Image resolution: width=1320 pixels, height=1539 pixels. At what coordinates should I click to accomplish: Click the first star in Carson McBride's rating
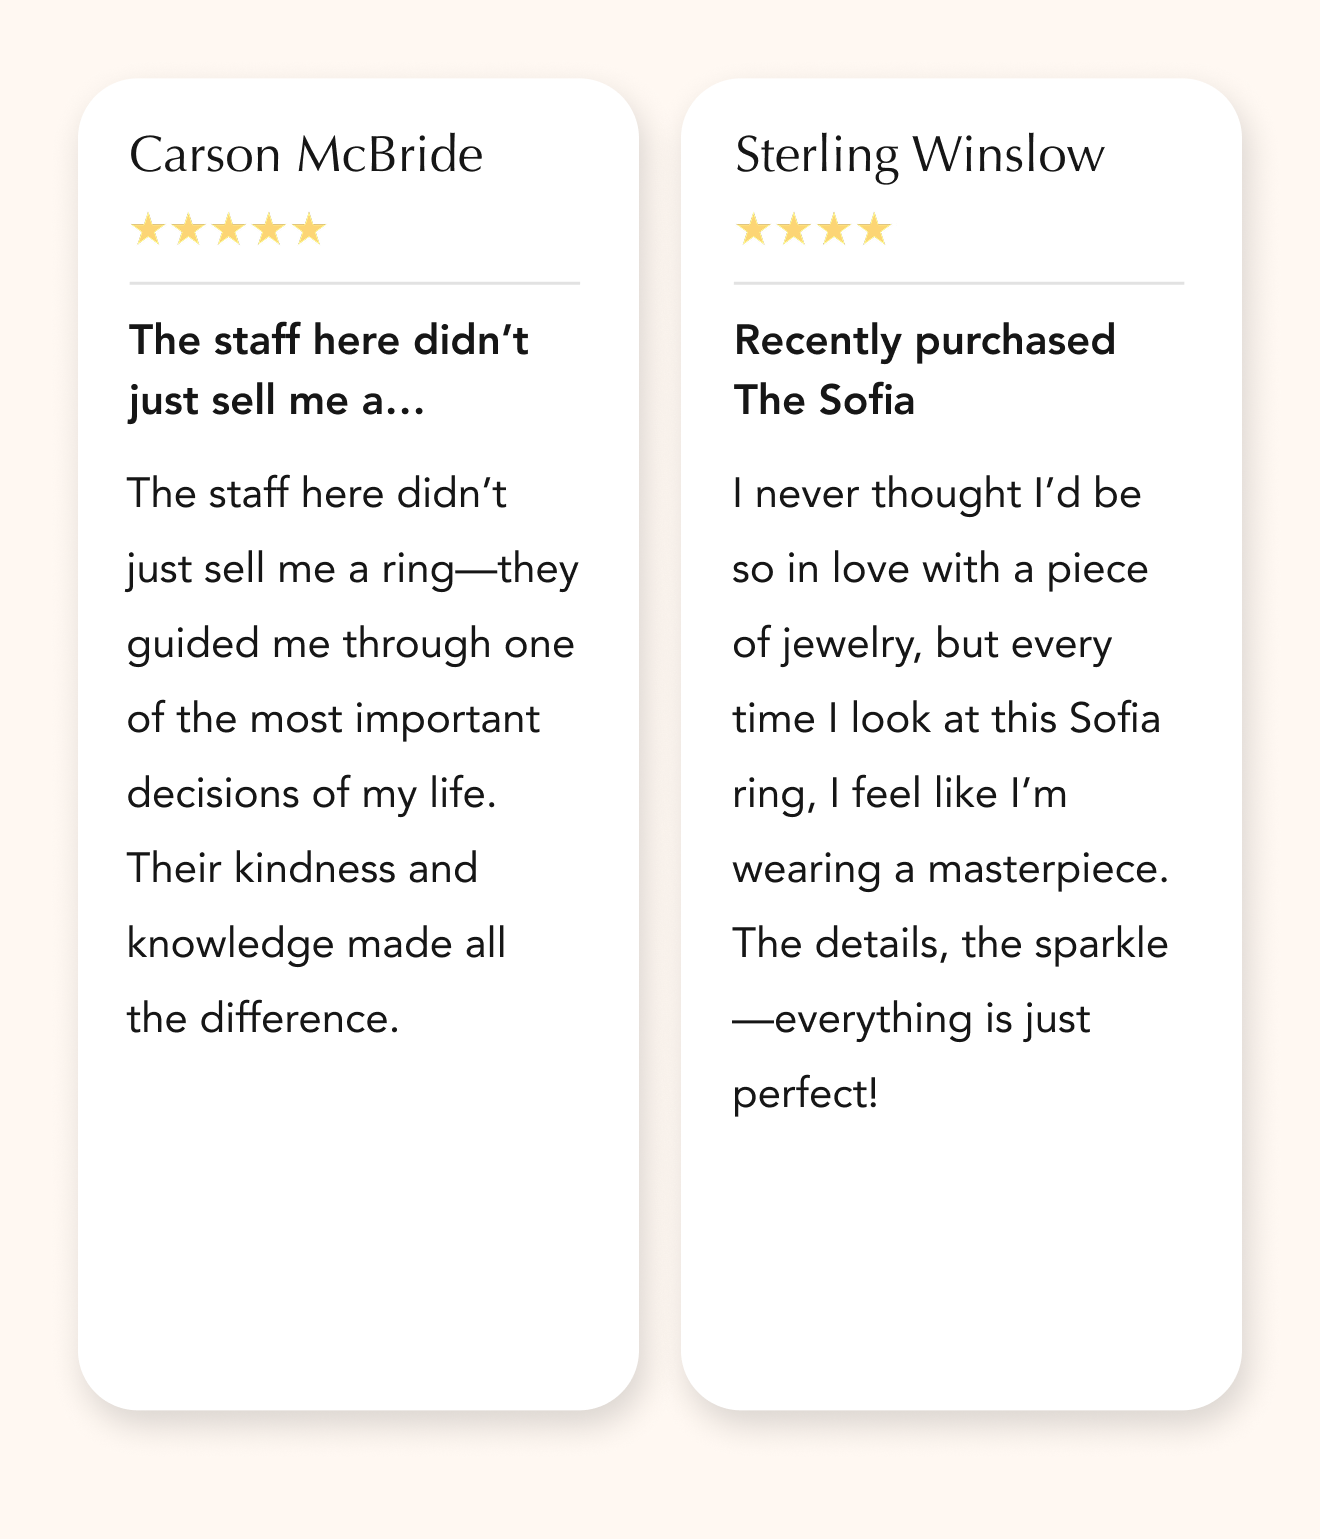[x=148, y=230]
